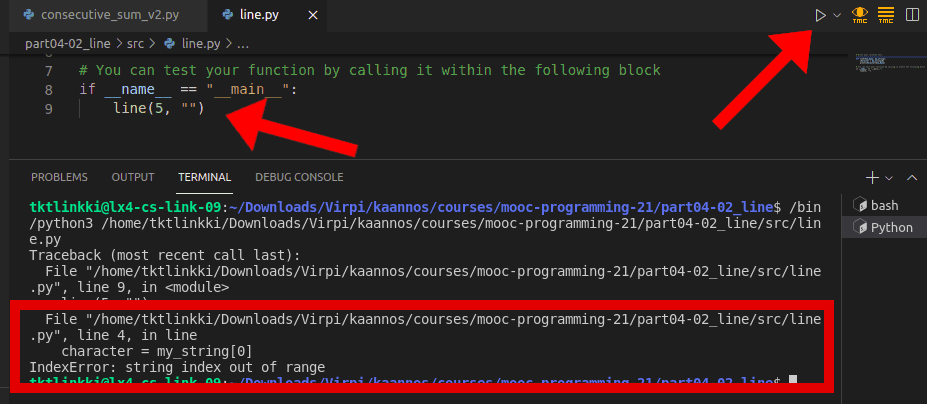
Task: Open the run options dropdown arrow
Action: pyautogui.click(x=837, y=16)
